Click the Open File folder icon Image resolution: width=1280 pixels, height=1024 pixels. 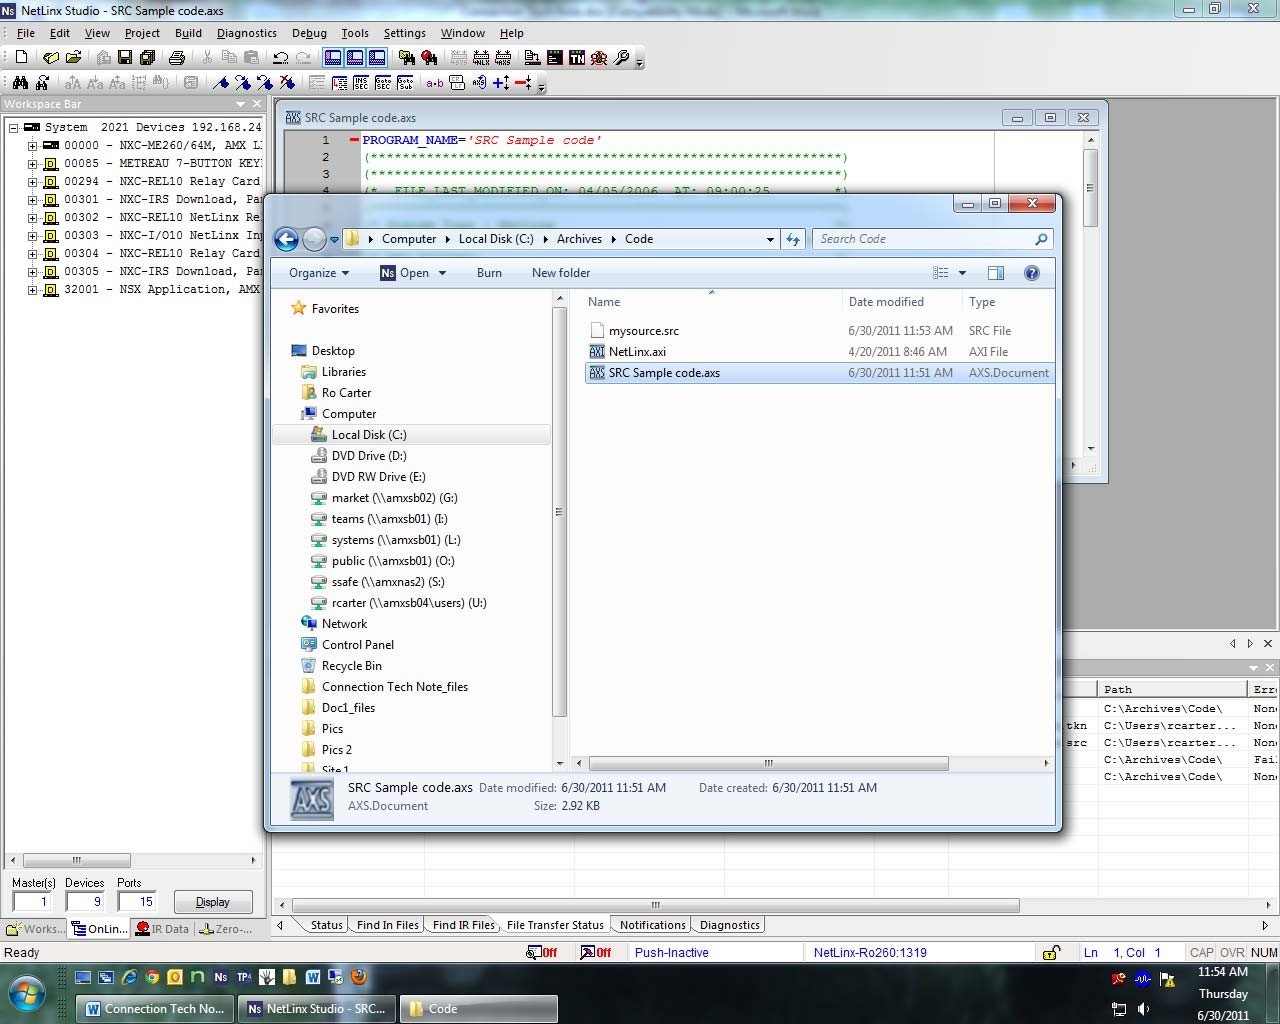73,58
